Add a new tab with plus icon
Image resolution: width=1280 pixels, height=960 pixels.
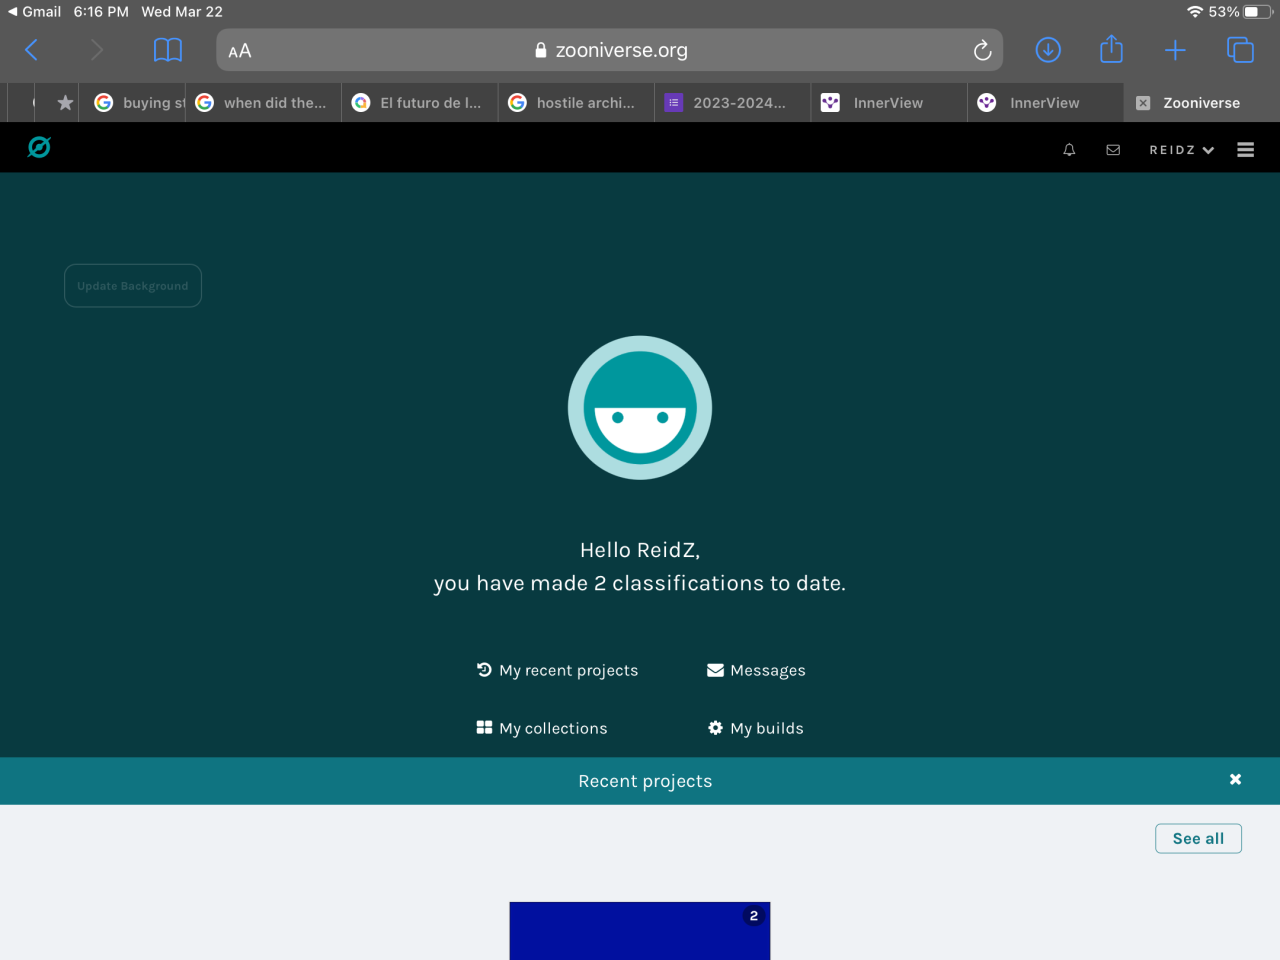coord(1175,50)
